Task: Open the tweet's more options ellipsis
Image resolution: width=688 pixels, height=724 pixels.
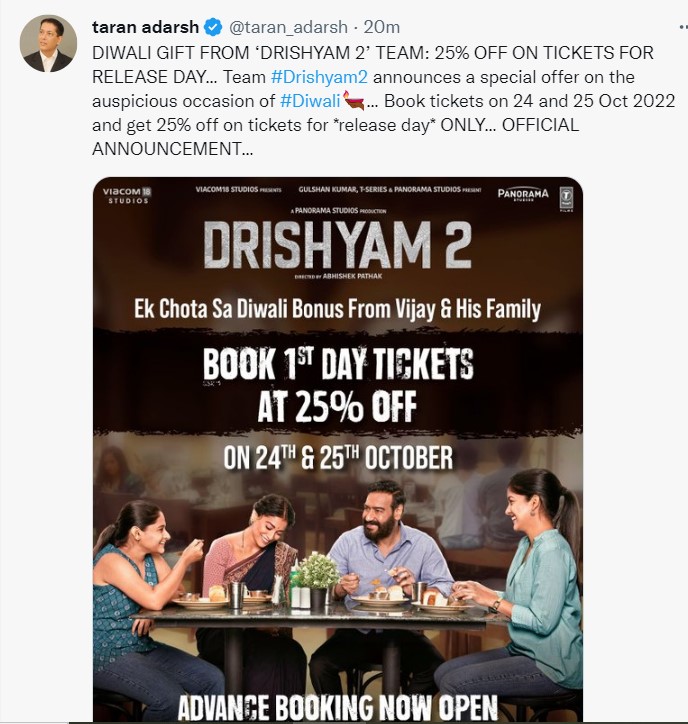Action: [x=683, y=27]
